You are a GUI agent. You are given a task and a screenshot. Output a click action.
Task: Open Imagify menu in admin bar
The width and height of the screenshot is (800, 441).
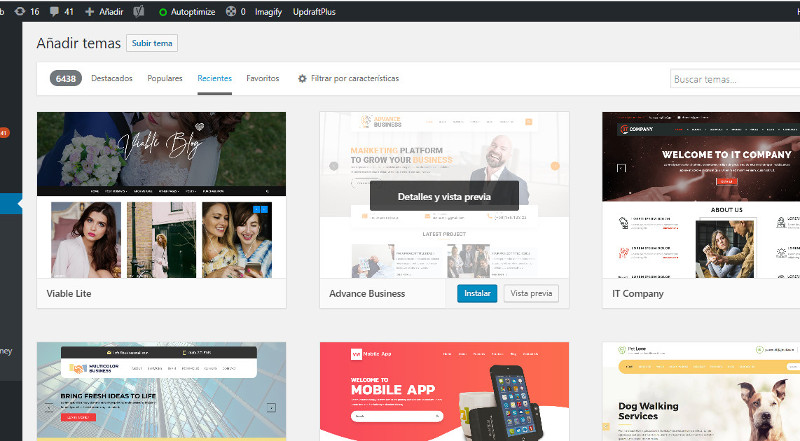[268, 12]
